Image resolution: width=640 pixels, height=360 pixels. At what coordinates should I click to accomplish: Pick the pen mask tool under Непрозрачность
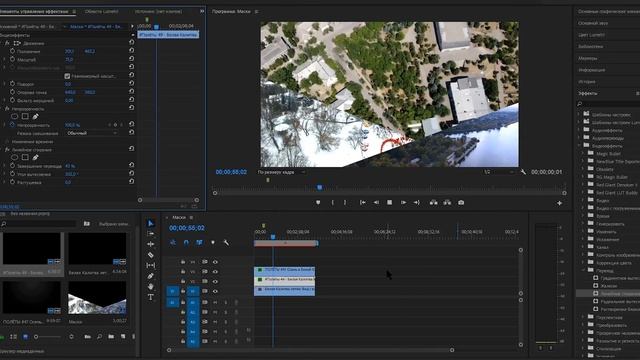(36, 117)
